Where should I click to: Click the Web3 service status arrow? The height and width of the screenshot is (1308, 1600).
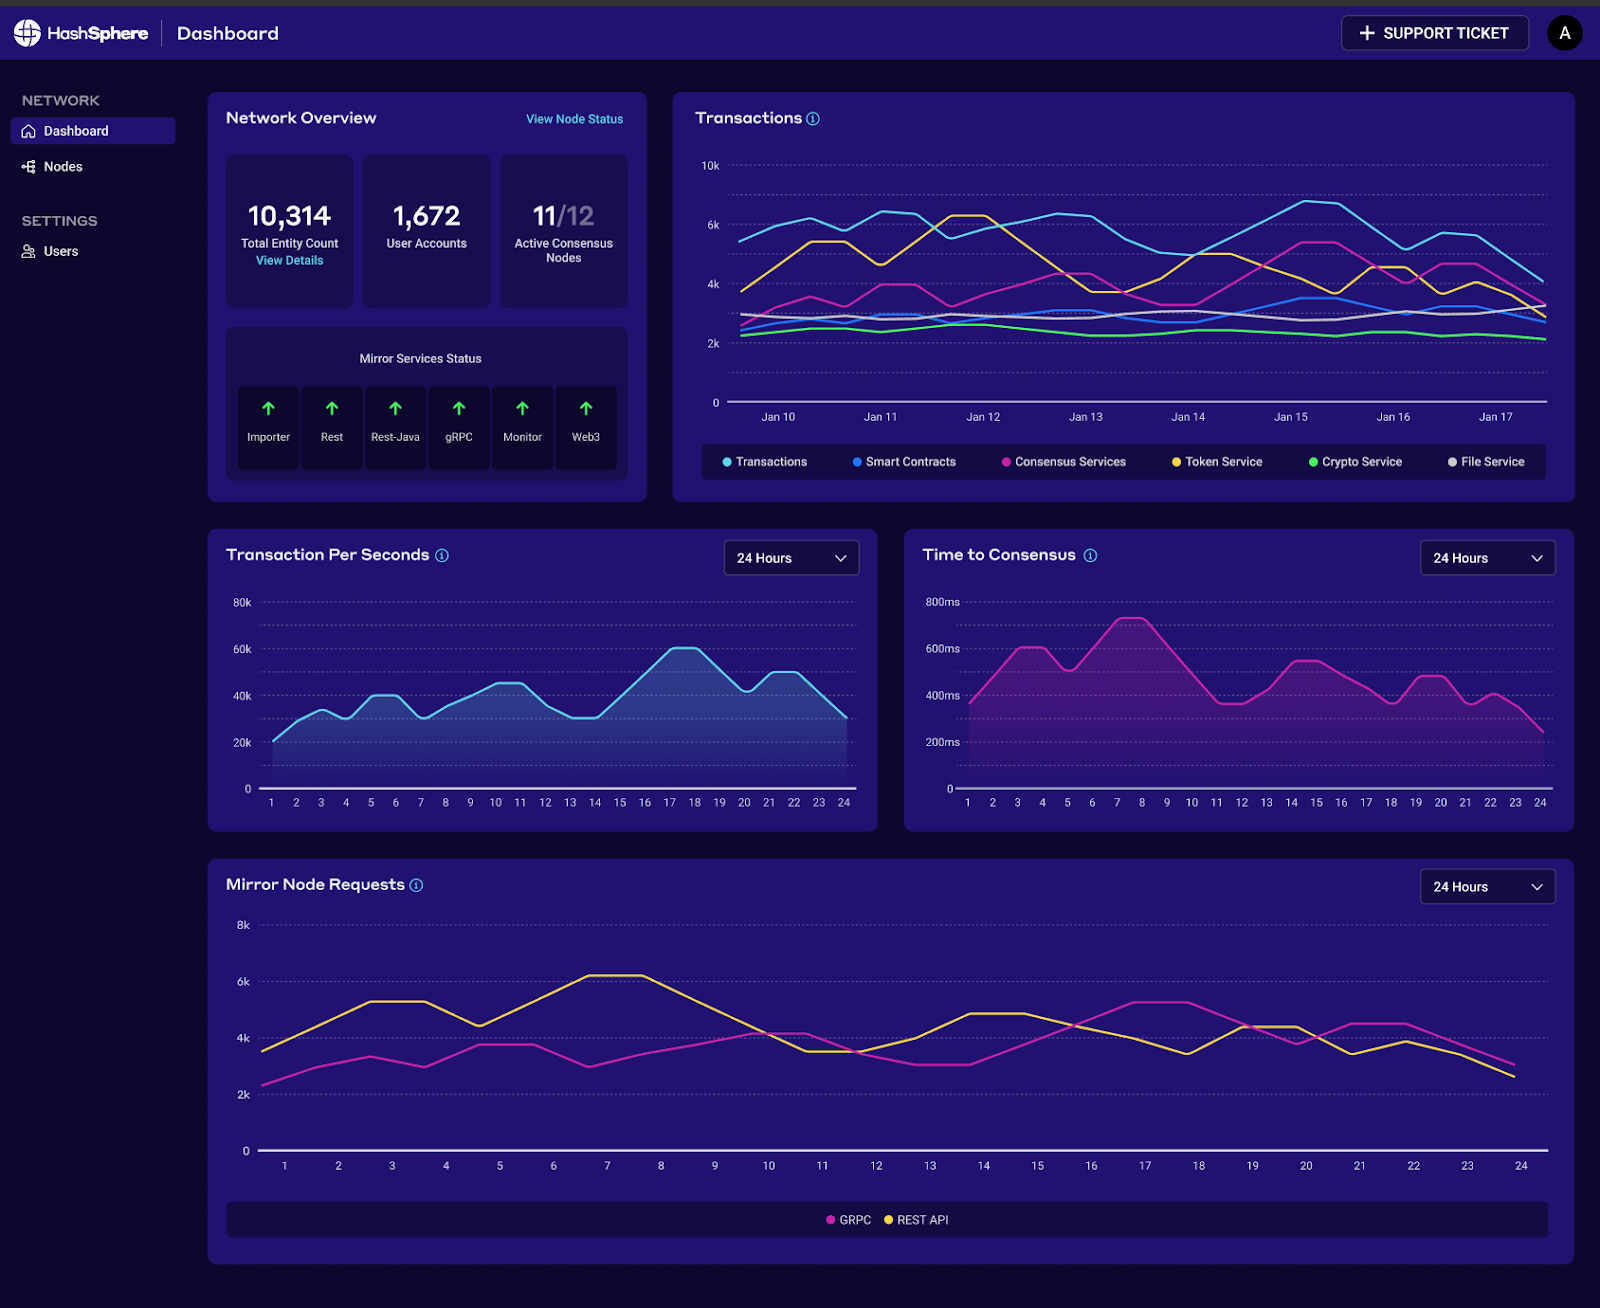[x=586, y=409]
